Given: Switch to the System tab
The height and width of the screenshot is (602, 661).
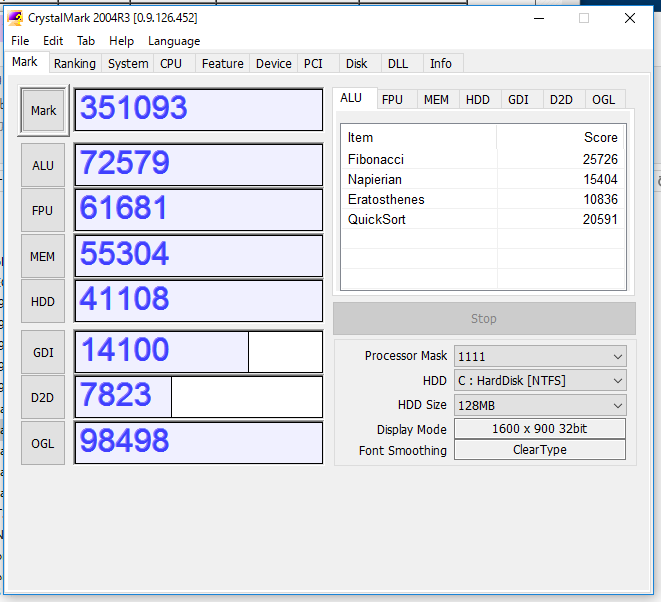Looking at the screenshot, I should [x=128, y=64].
